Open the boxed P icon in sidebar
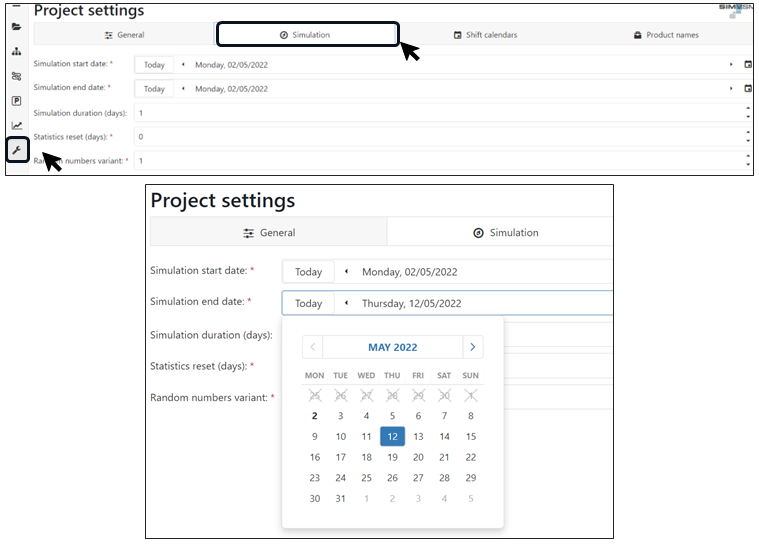Screen dimensions: 759x547 (x=16, y=101)
